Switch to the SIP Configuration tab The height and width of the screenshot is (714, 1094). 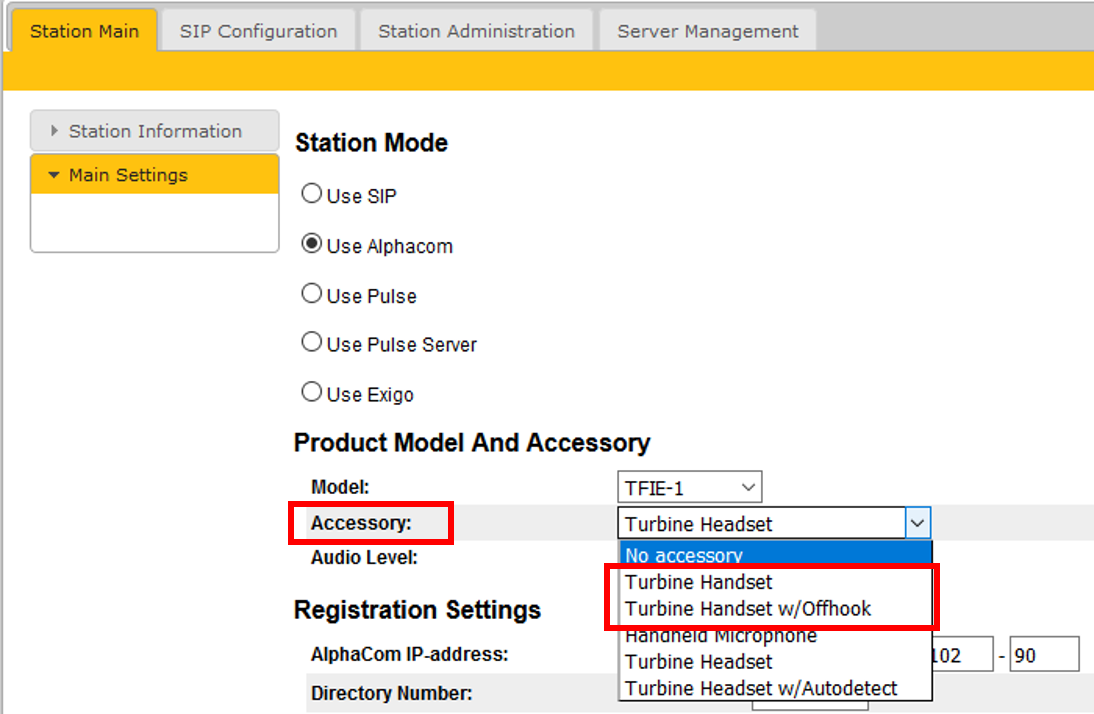tap(258, 31)
